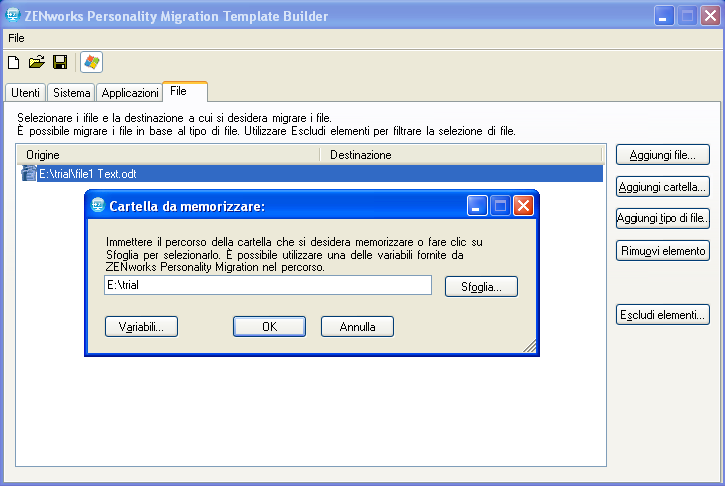Minimize the ZENworks Template Builder window

[x=664, y=16]
